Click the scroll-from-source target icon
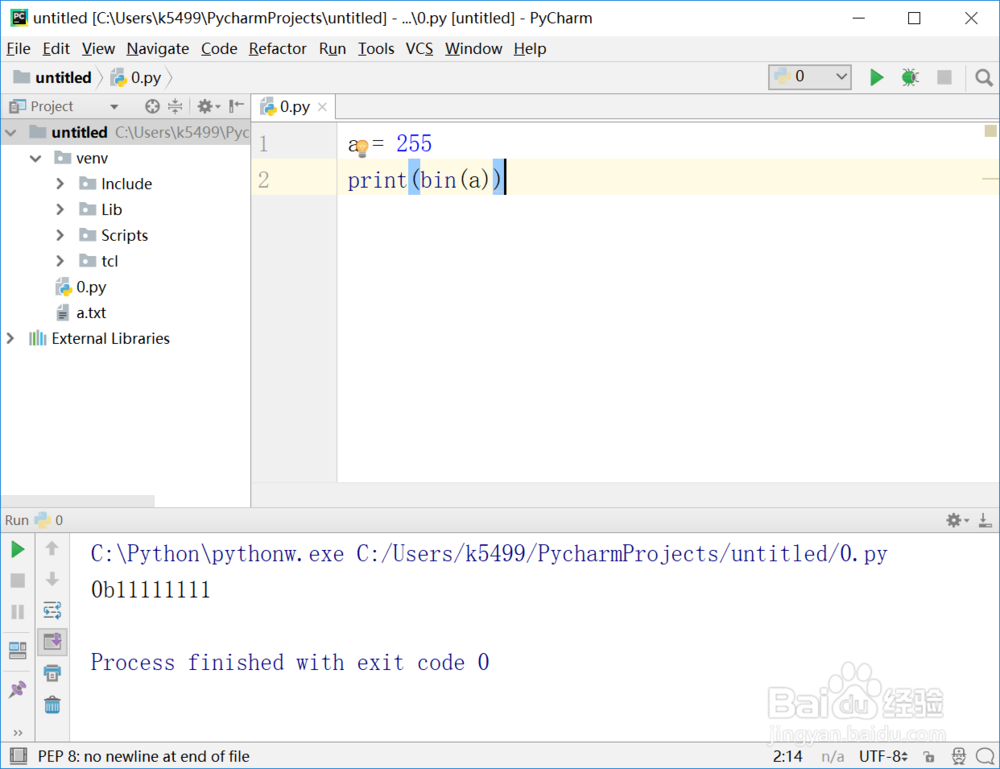 pos(152,106)
